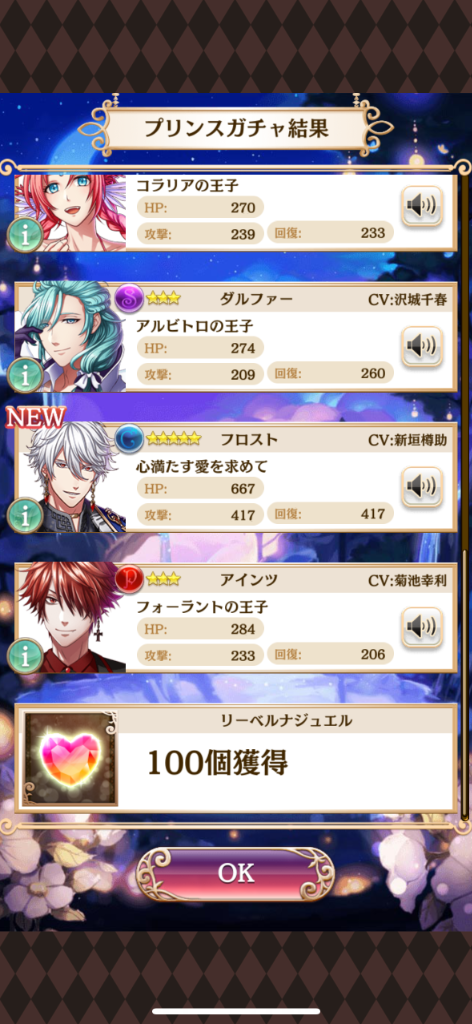472x1024 pixels.
Task: Select the 100個獲得 jewel reward row
Action: pos(236,758)
